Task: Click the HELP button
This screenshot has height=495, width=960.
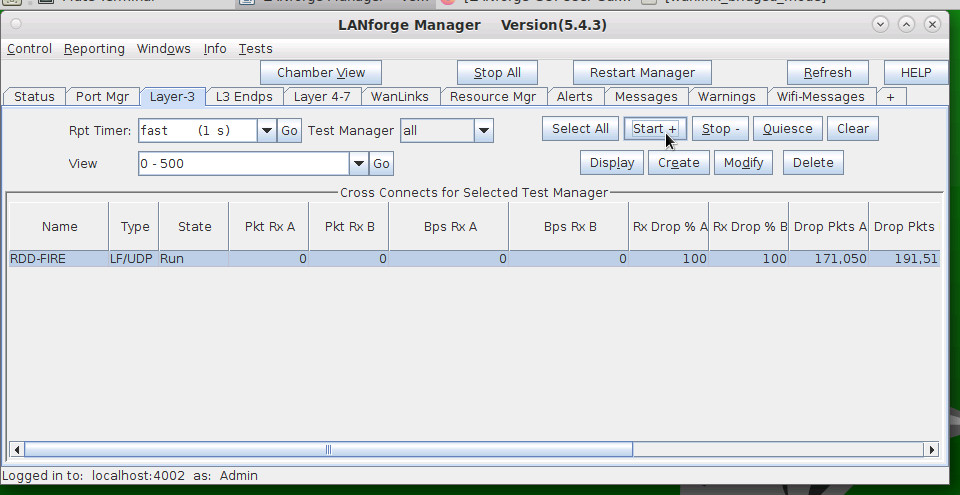Action: pyautogui.click(x=916, y=72)
